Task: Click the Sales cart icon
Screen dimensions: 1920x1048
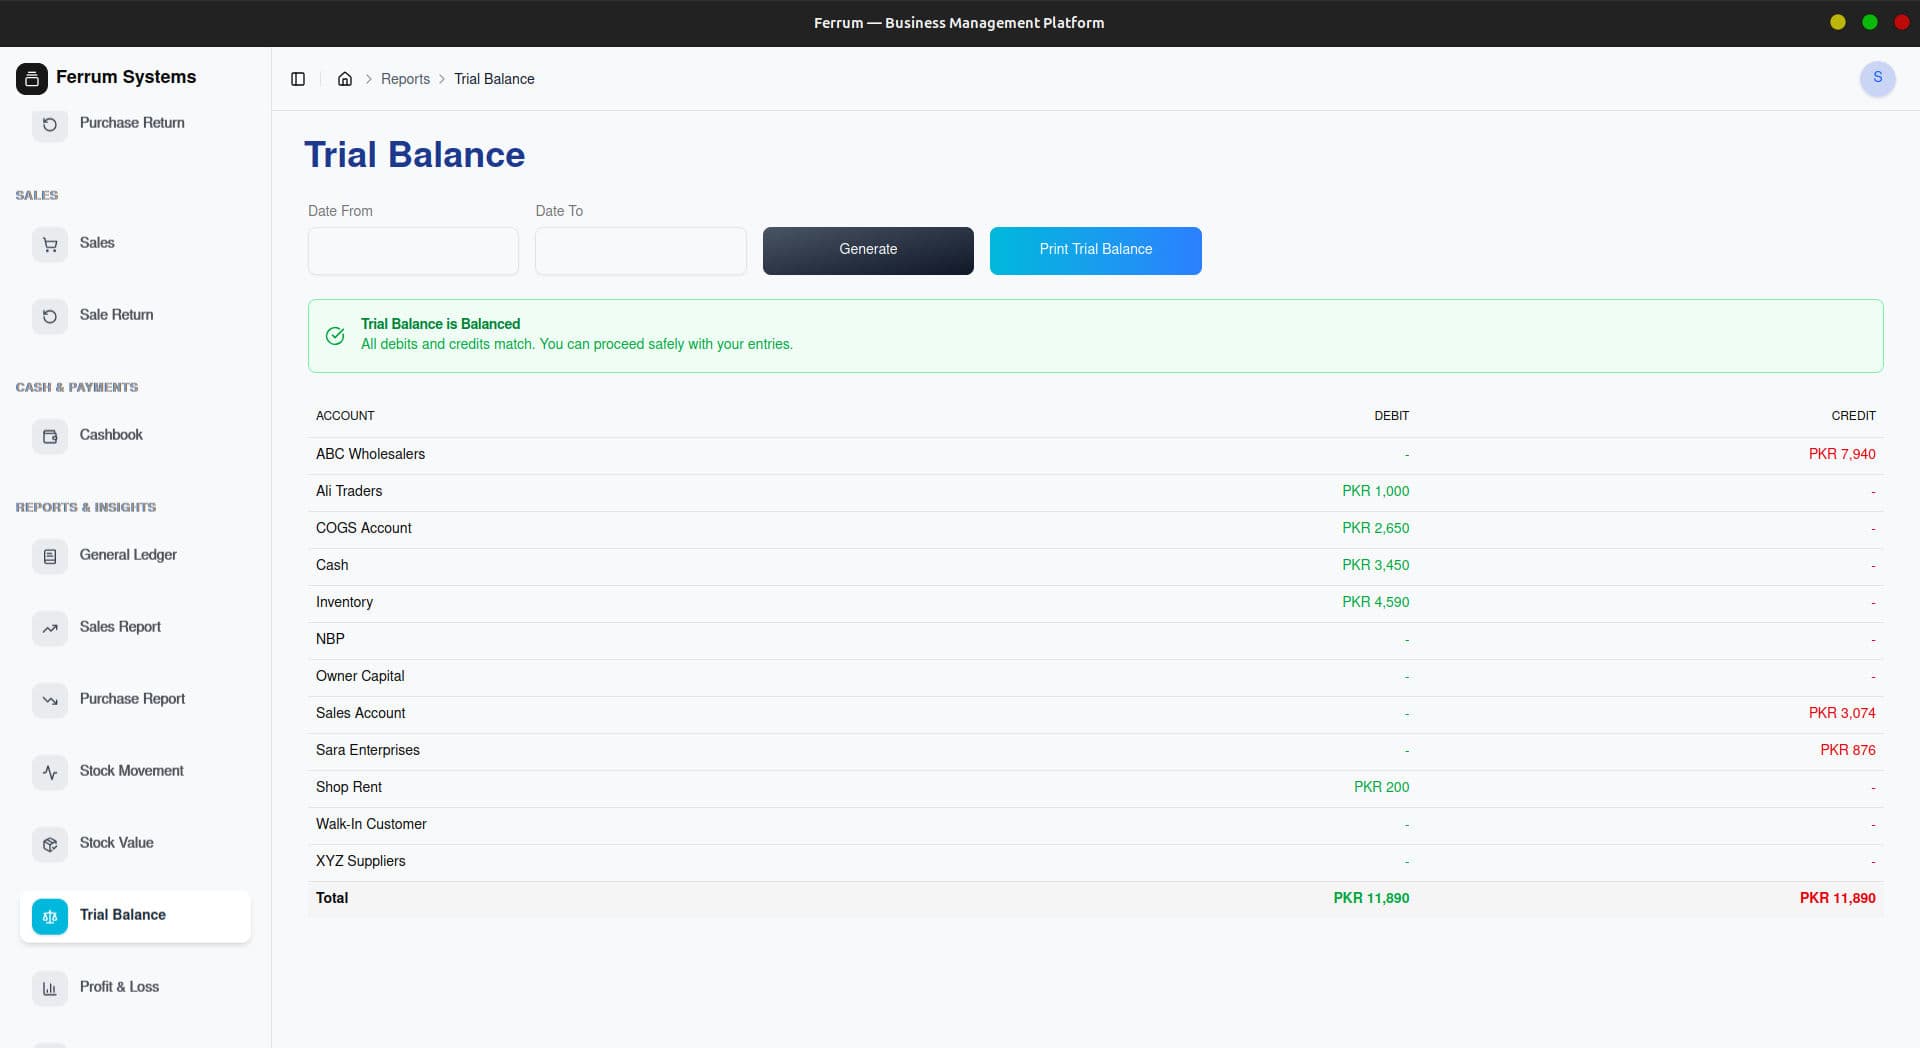Action: 50,244
